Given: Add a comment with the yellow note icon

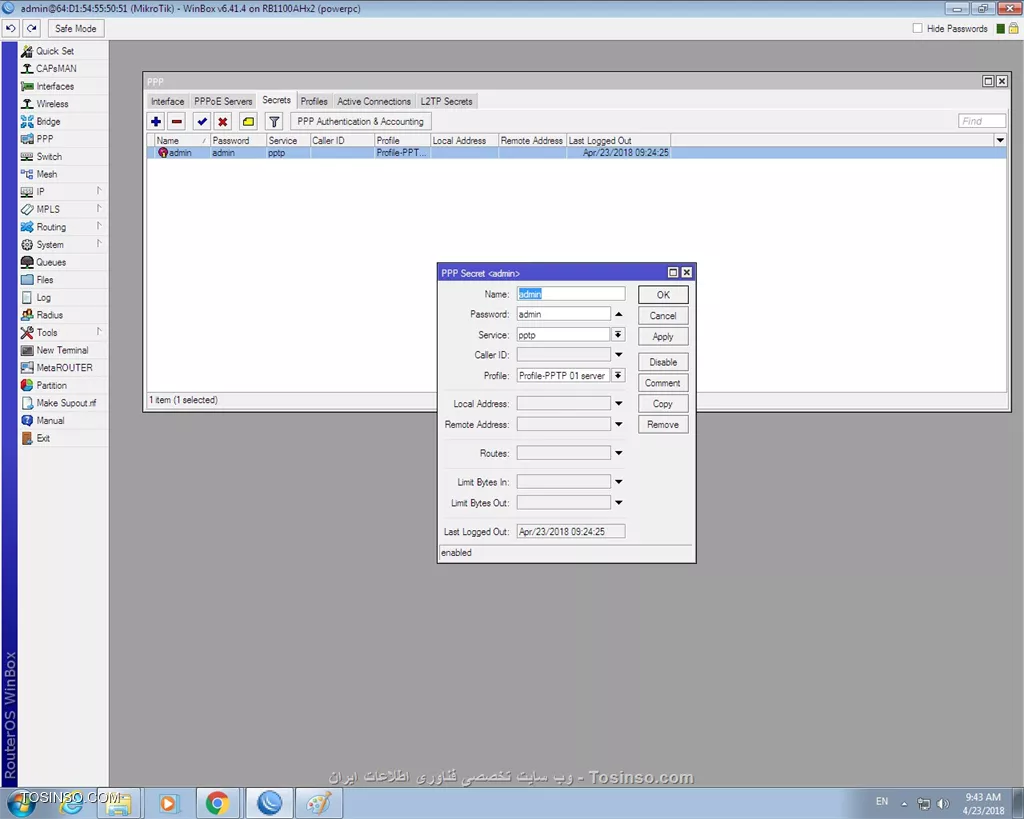Looking at the screenshot, I should click(x=248, y=121).
